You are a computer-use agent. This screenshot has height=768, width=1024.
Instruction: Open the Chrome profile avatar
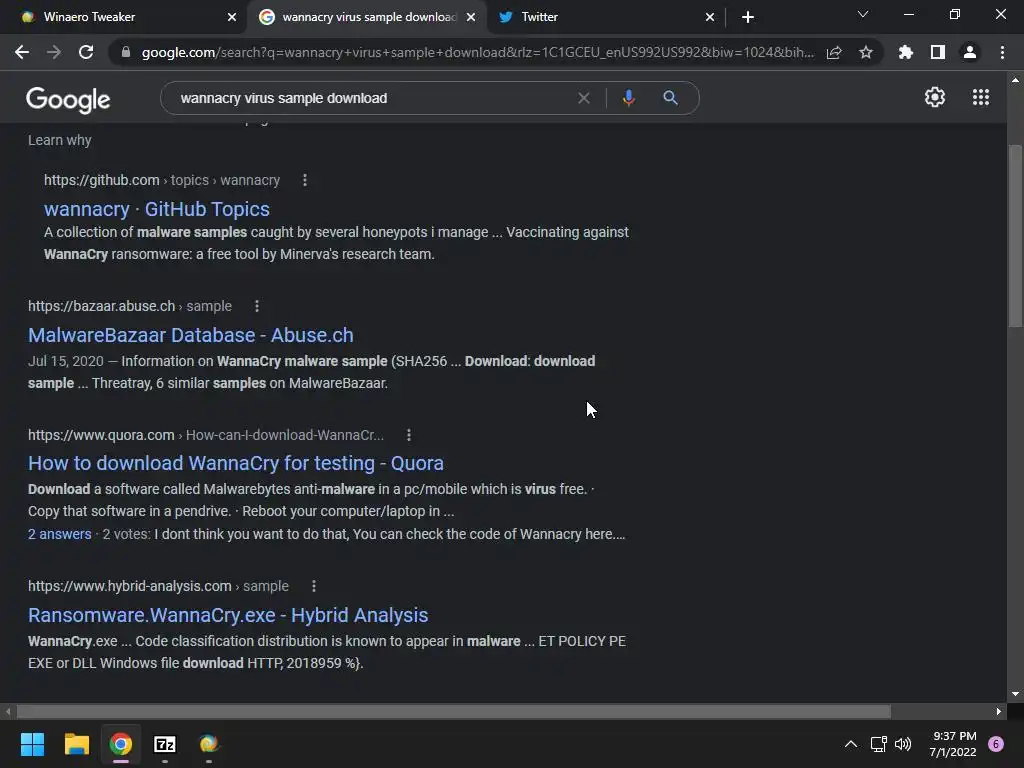(x=970, y=52)
